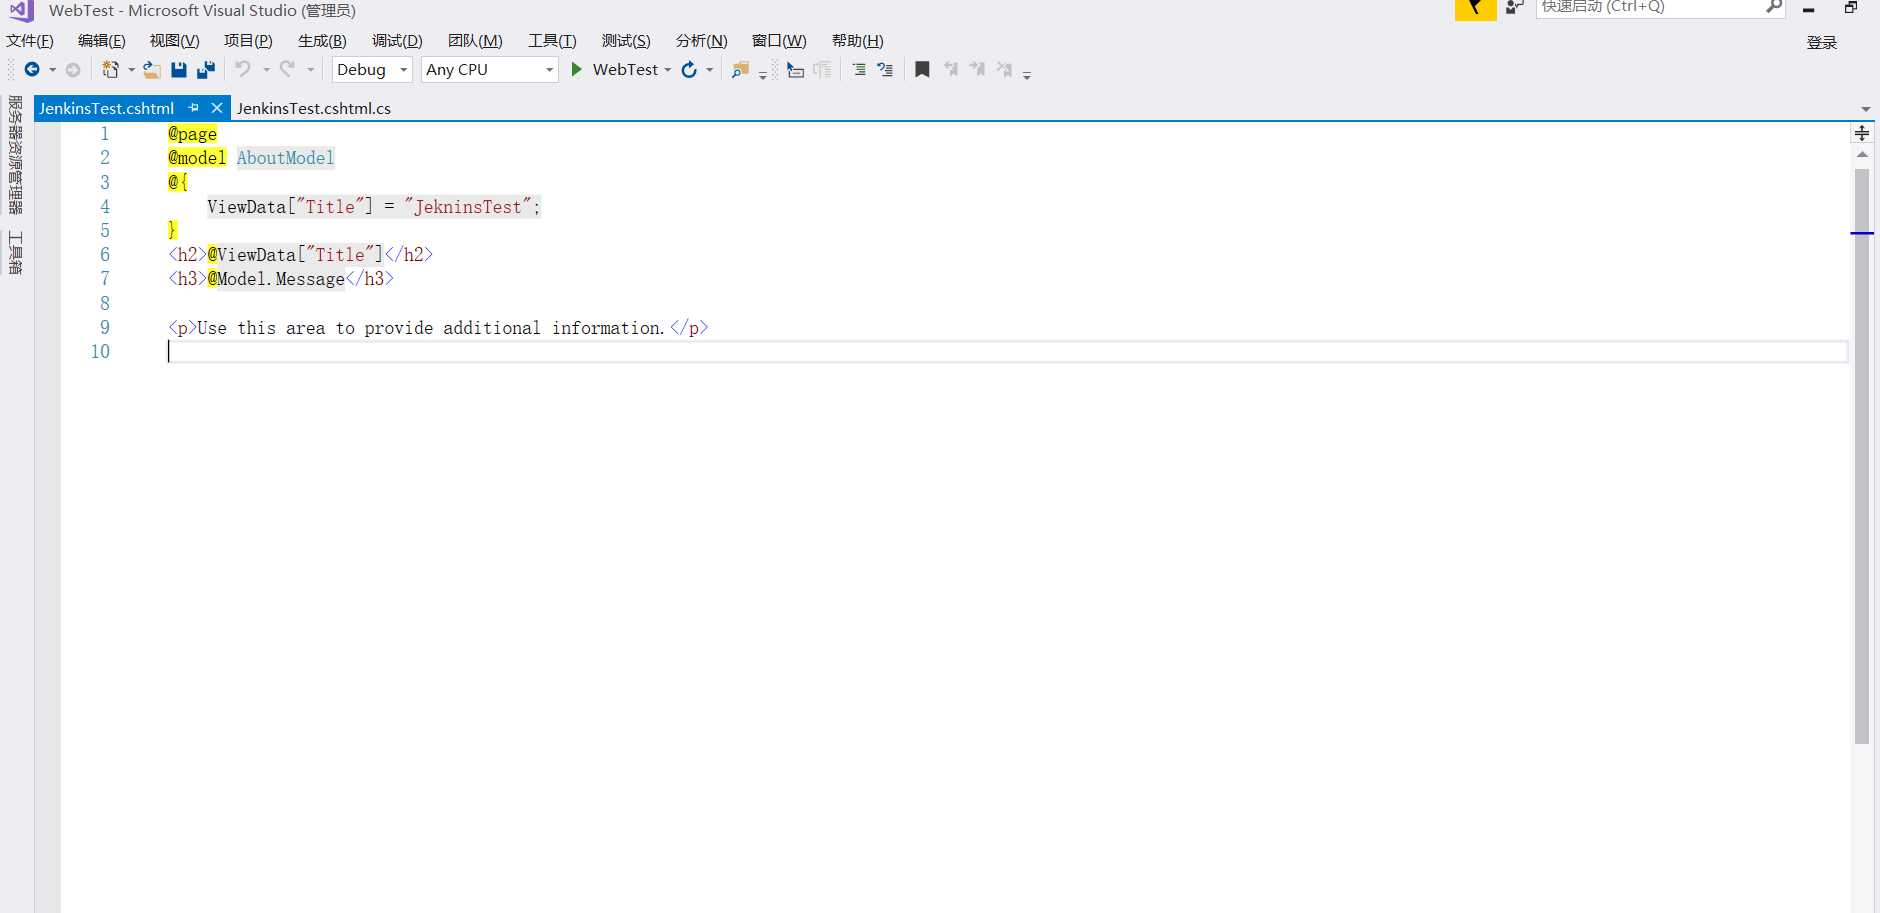1880x913 pixels.
Task: Open the 工具(T) menu
Action: click(552, 41)
